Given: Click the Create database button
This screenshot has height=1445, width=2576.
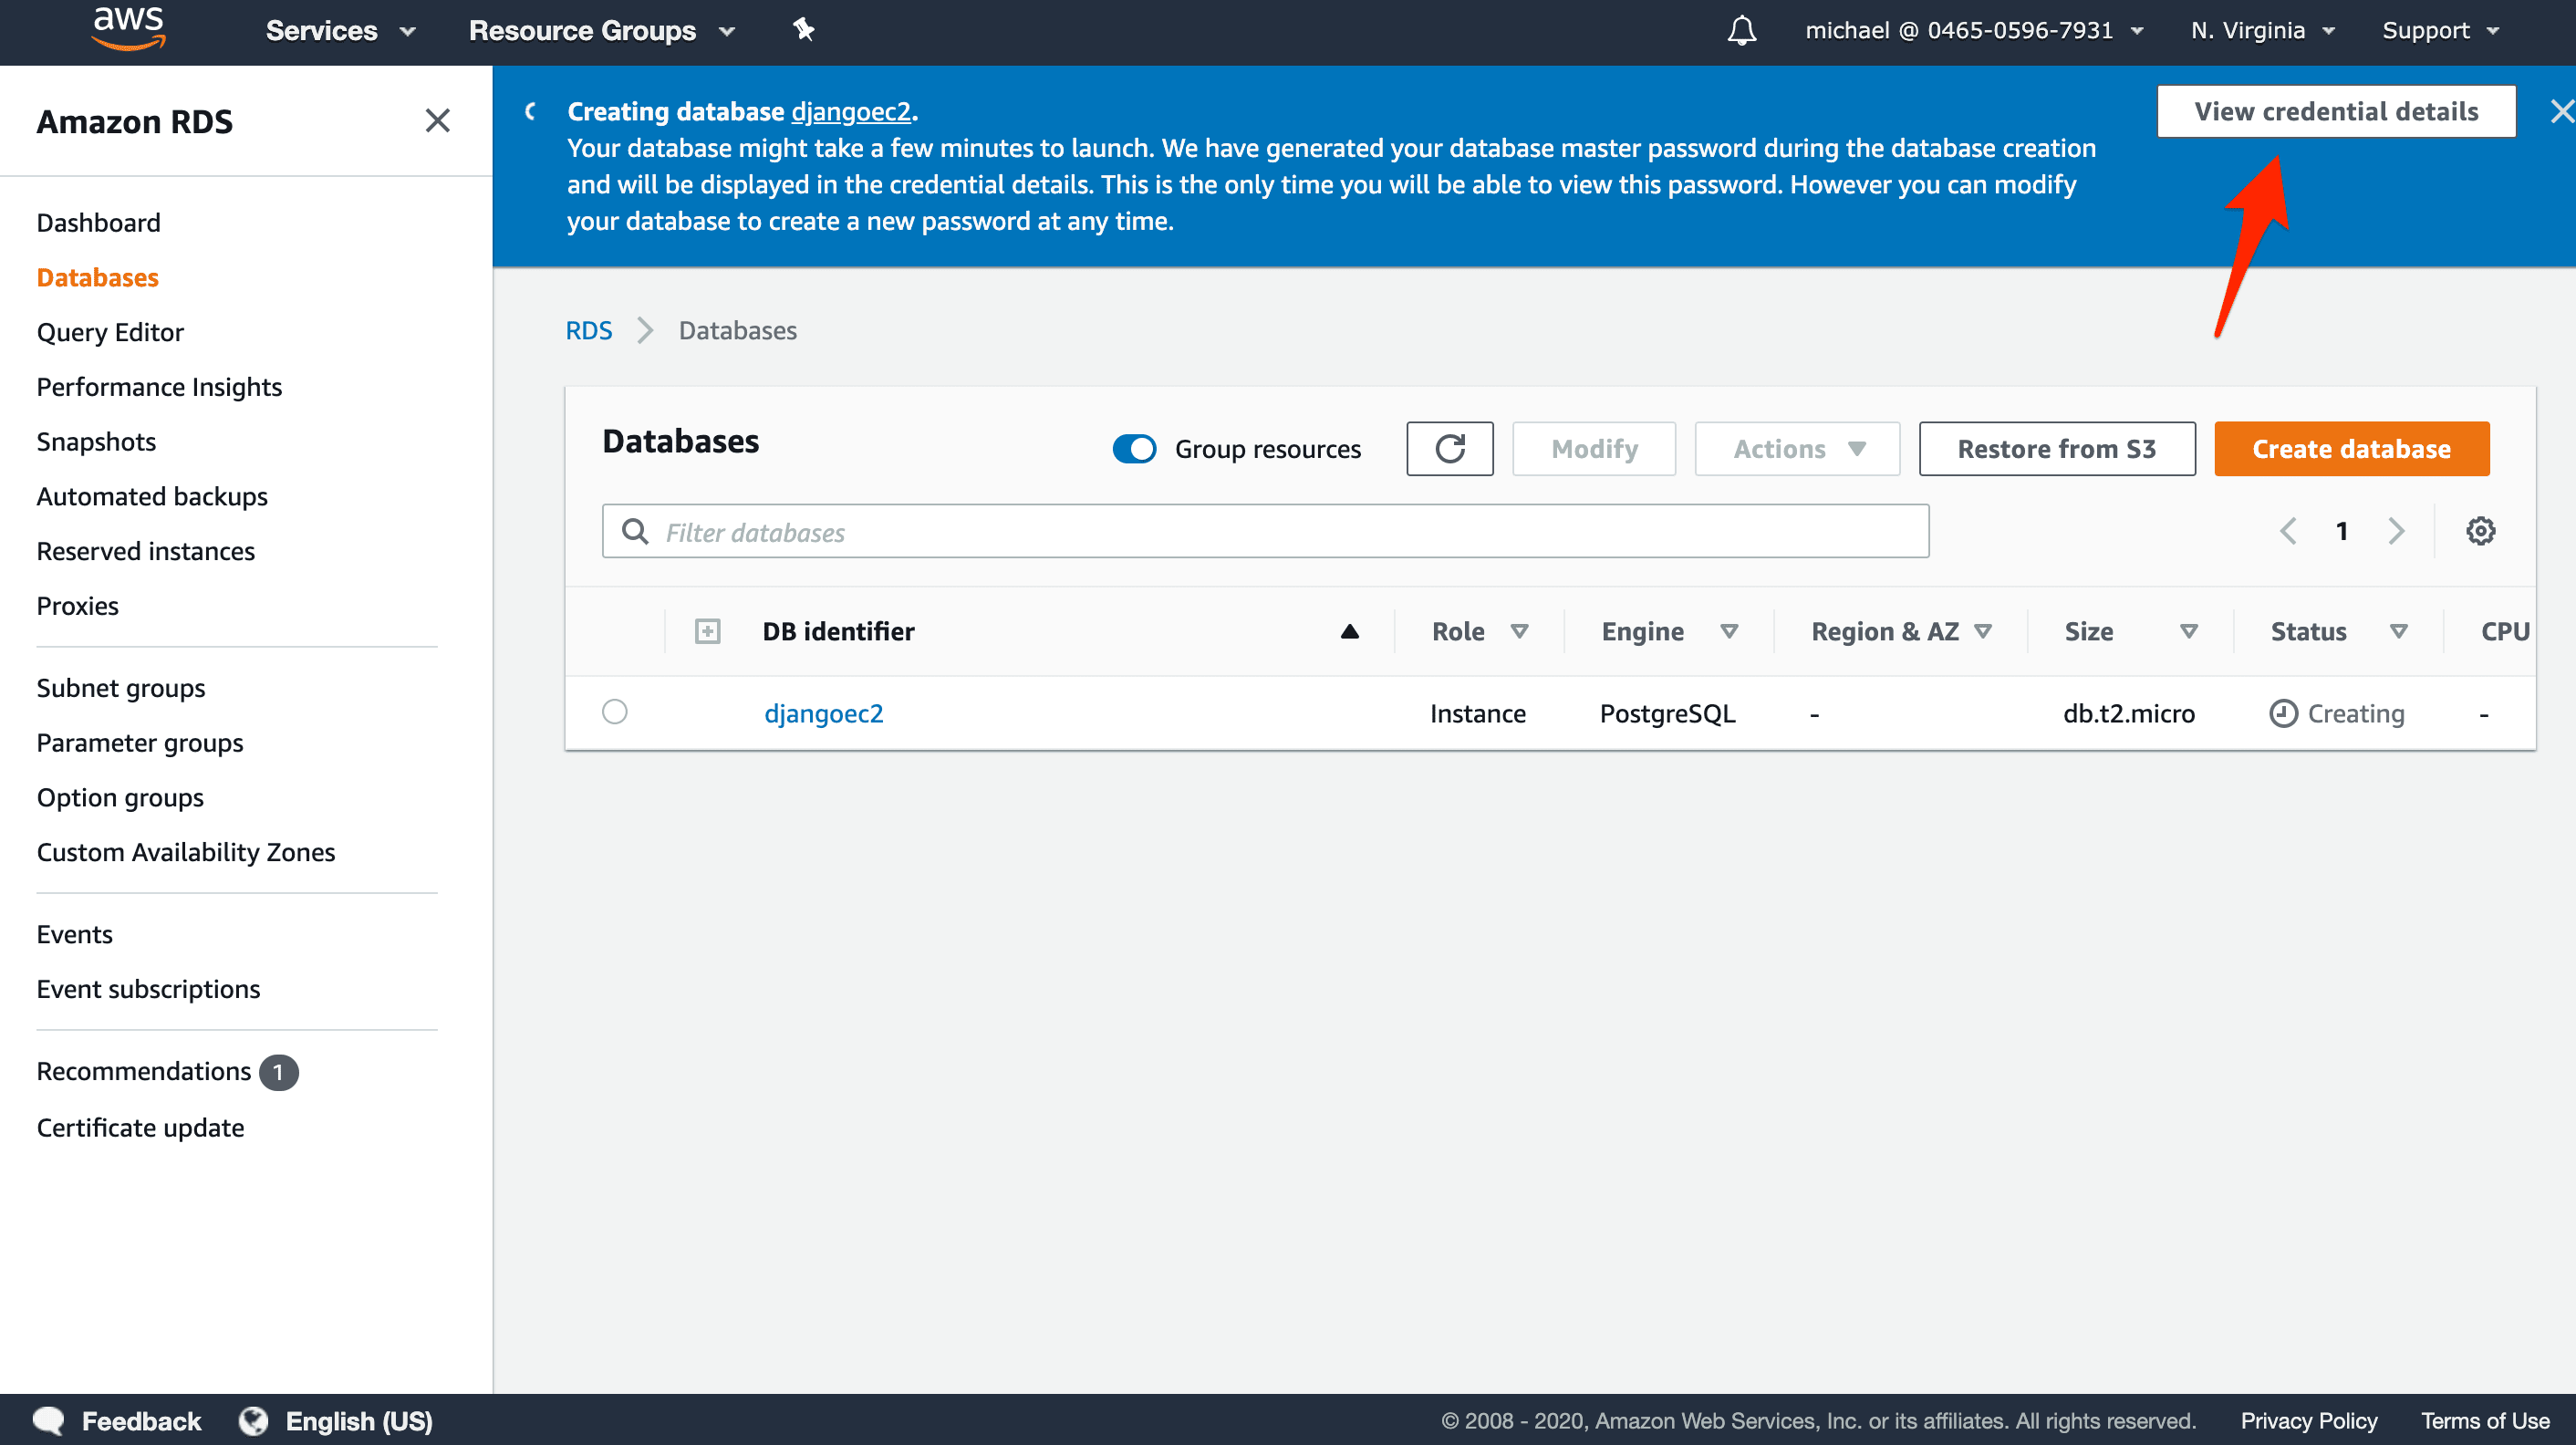Looking at the screenshot, I should (2351, 449).
